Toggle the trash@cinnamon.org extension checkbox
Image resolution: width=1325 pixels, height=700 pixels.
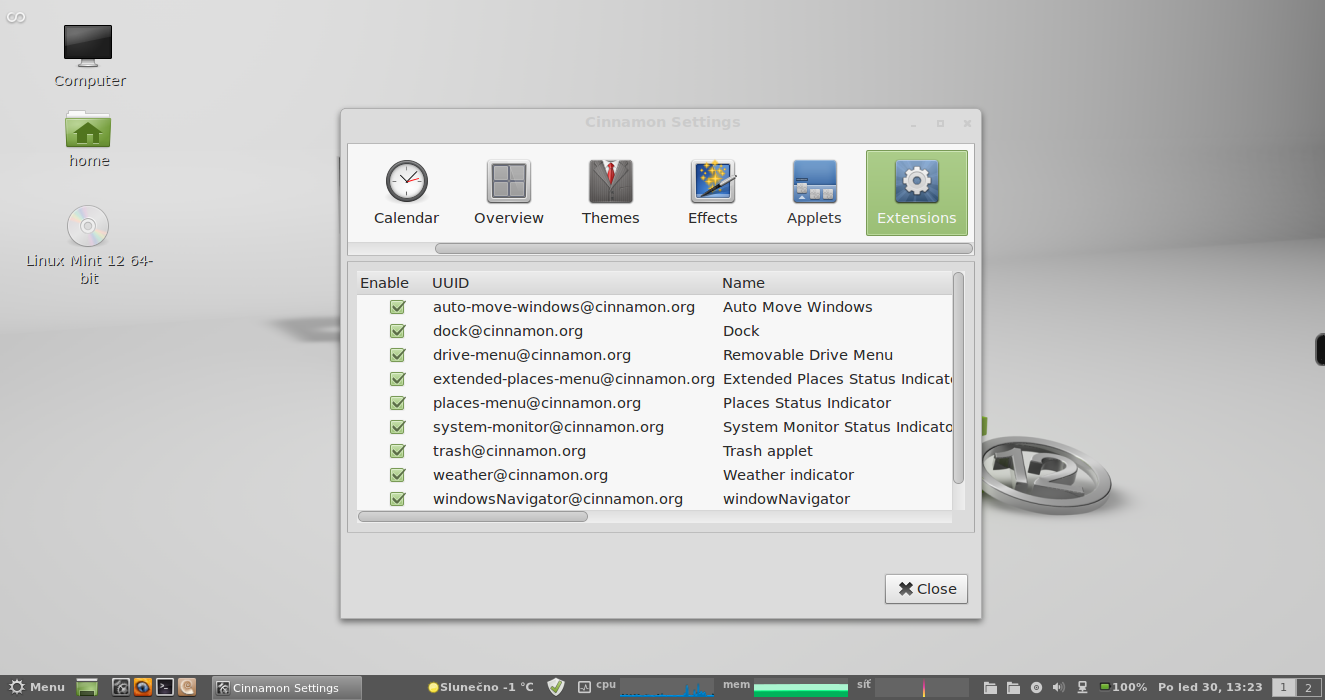[397, 451]
